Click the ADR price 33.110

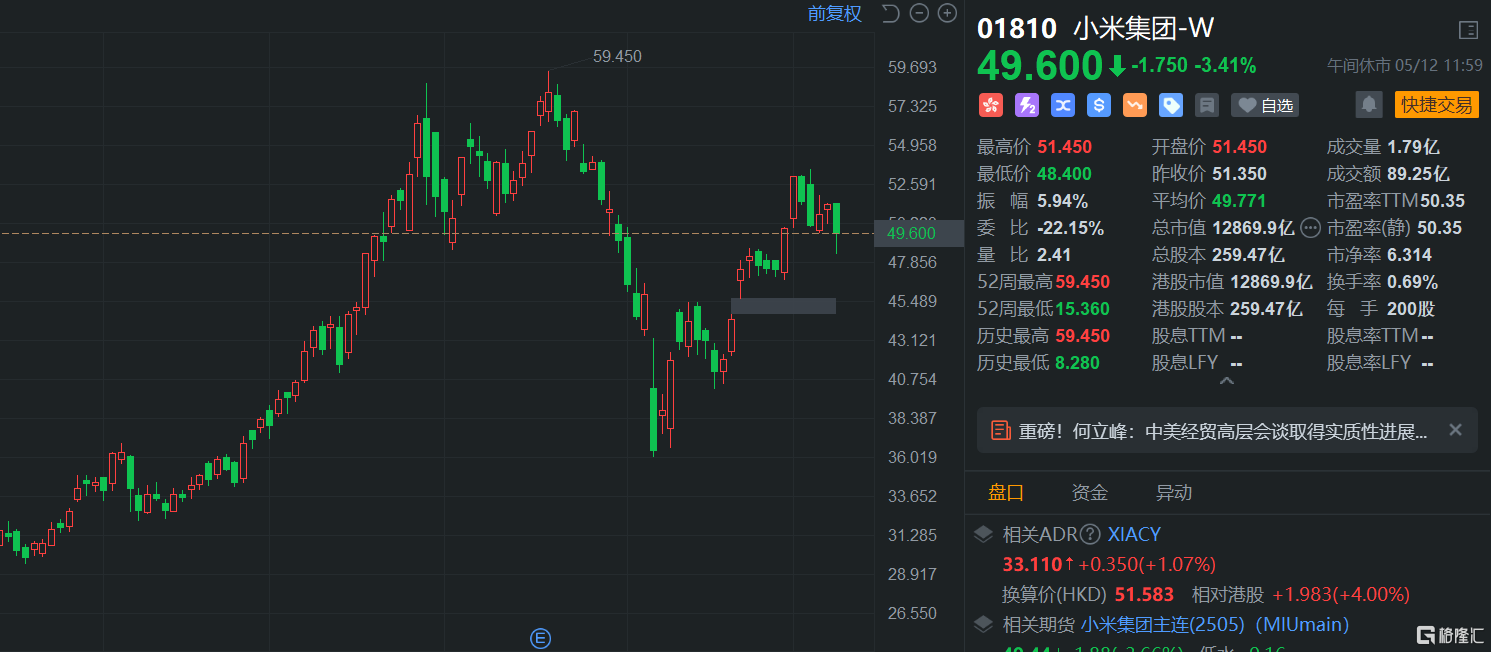(1032, 564)
